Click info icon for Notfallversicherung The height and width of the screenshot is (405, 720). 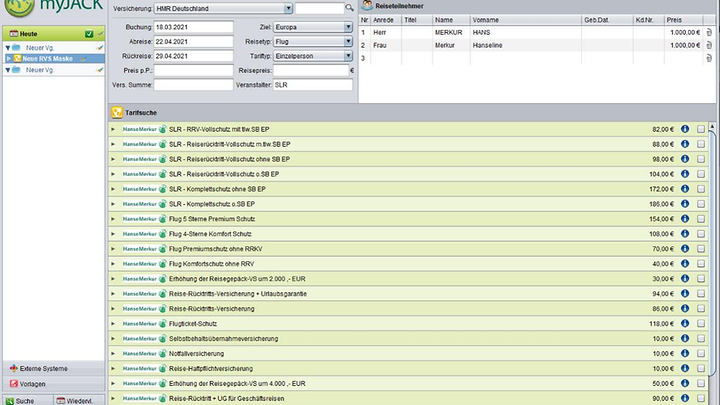[685, 354]
